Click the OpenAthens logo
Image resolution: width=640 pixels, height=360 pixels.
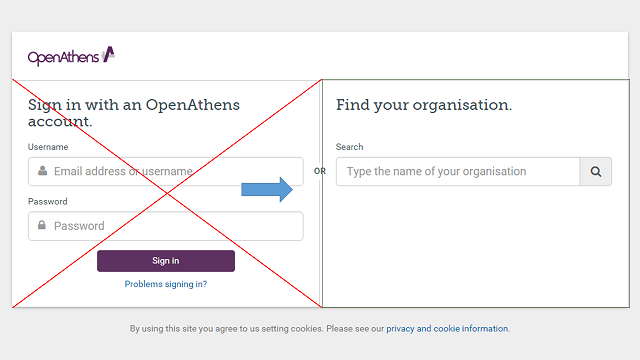click(71, 56)
